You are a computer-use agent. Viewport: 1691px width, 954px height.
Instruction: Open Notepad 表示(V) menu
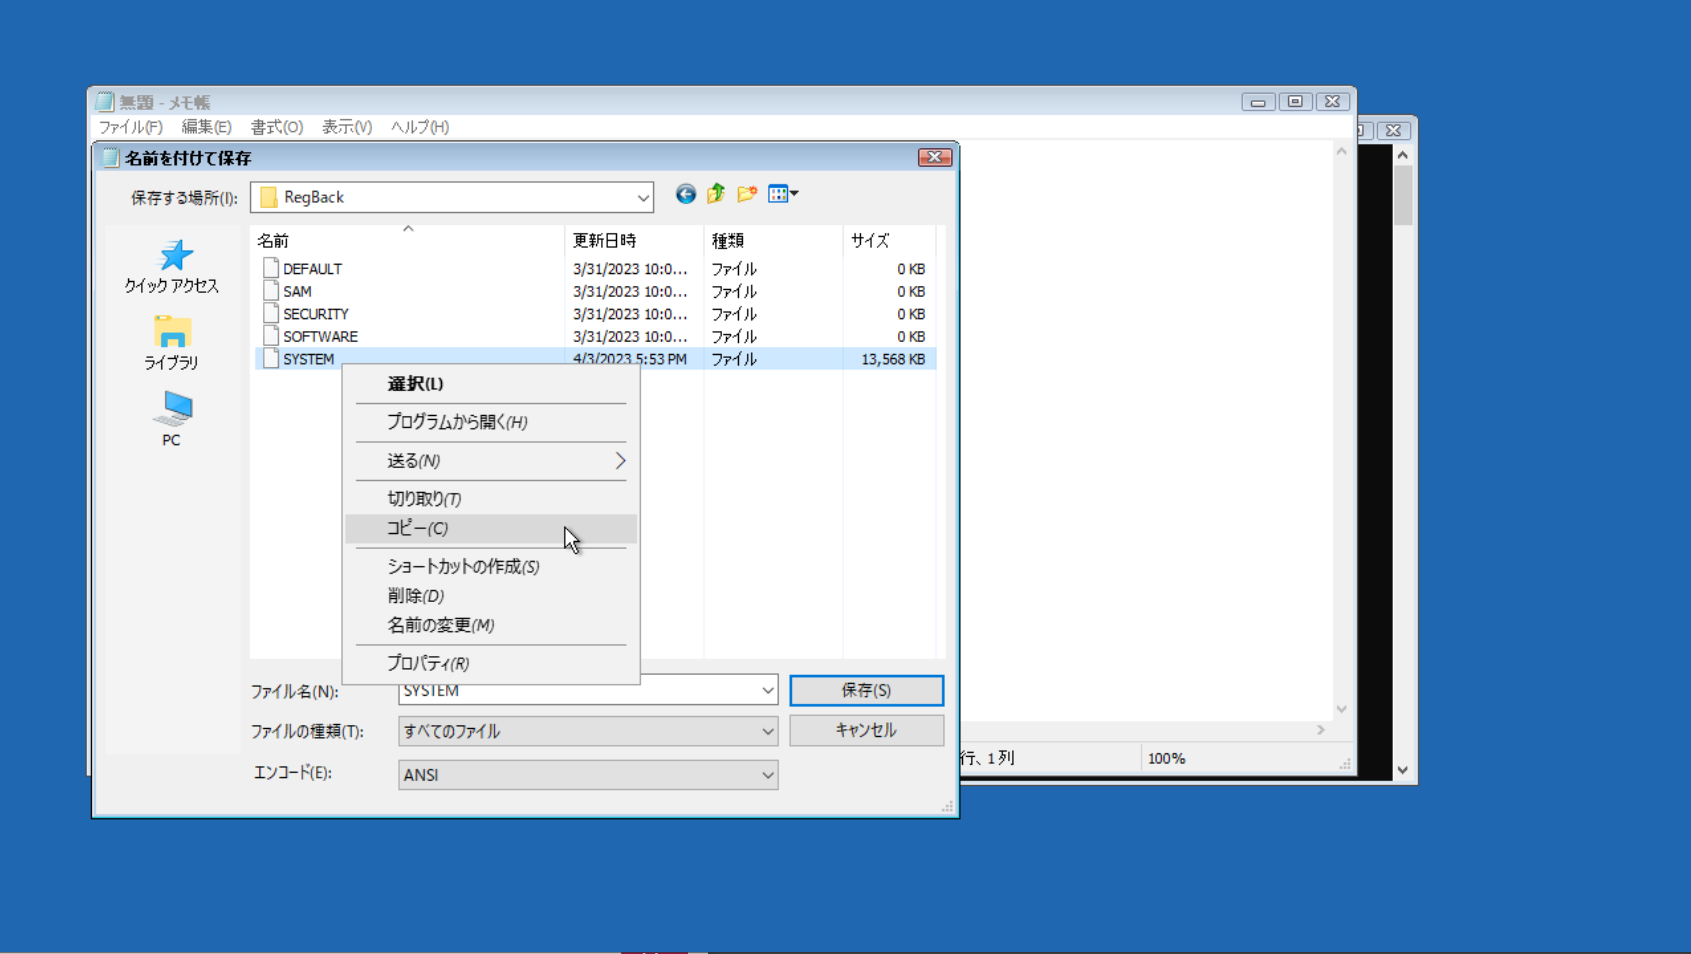pos(347,127)
